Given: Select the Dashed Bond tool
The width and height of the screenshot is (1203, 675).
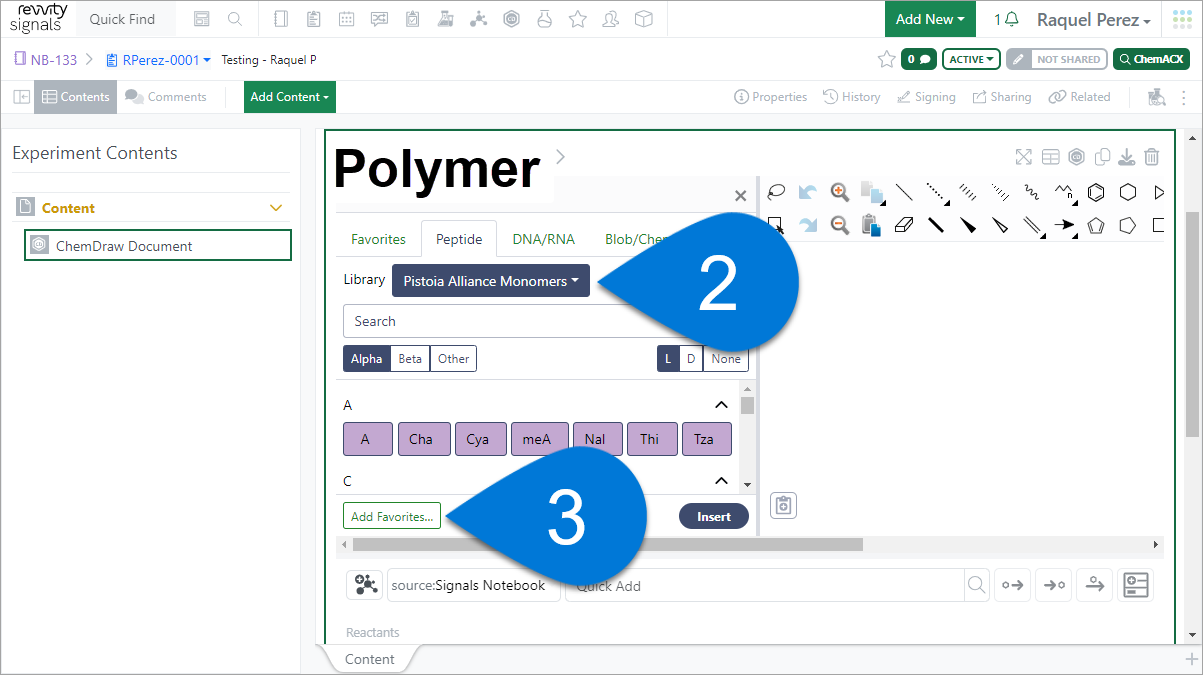Looking at the screenshot, I should coord(936,192).
